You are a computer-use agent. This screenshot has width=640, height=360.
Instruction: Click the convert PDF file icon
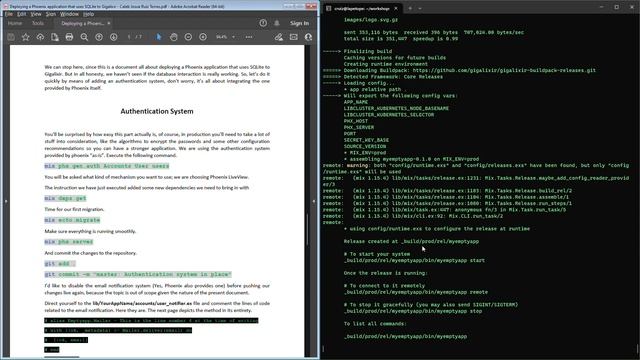(55, 37)
